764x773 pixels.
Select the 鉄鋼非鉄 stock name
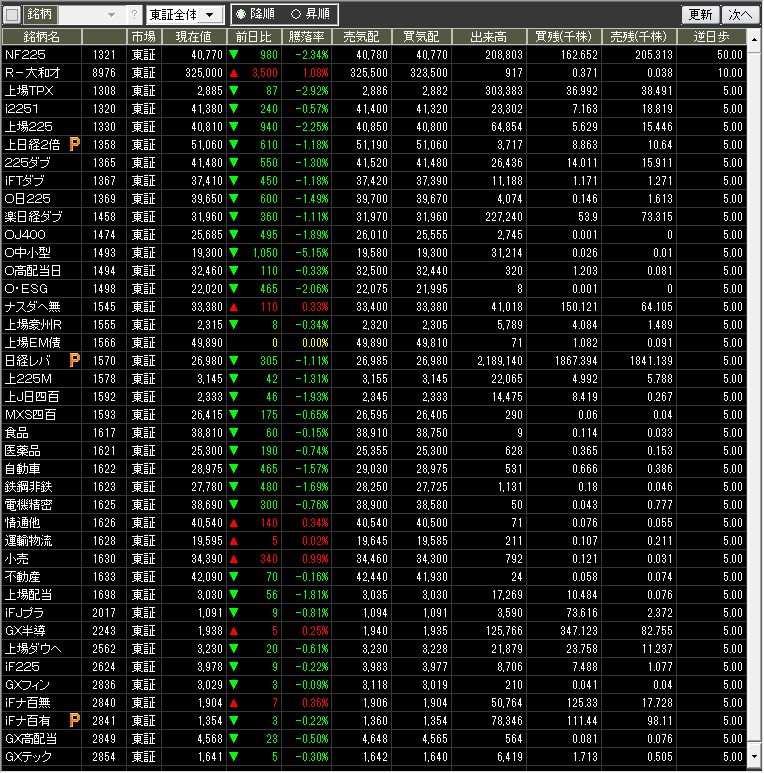pos(29,487)
